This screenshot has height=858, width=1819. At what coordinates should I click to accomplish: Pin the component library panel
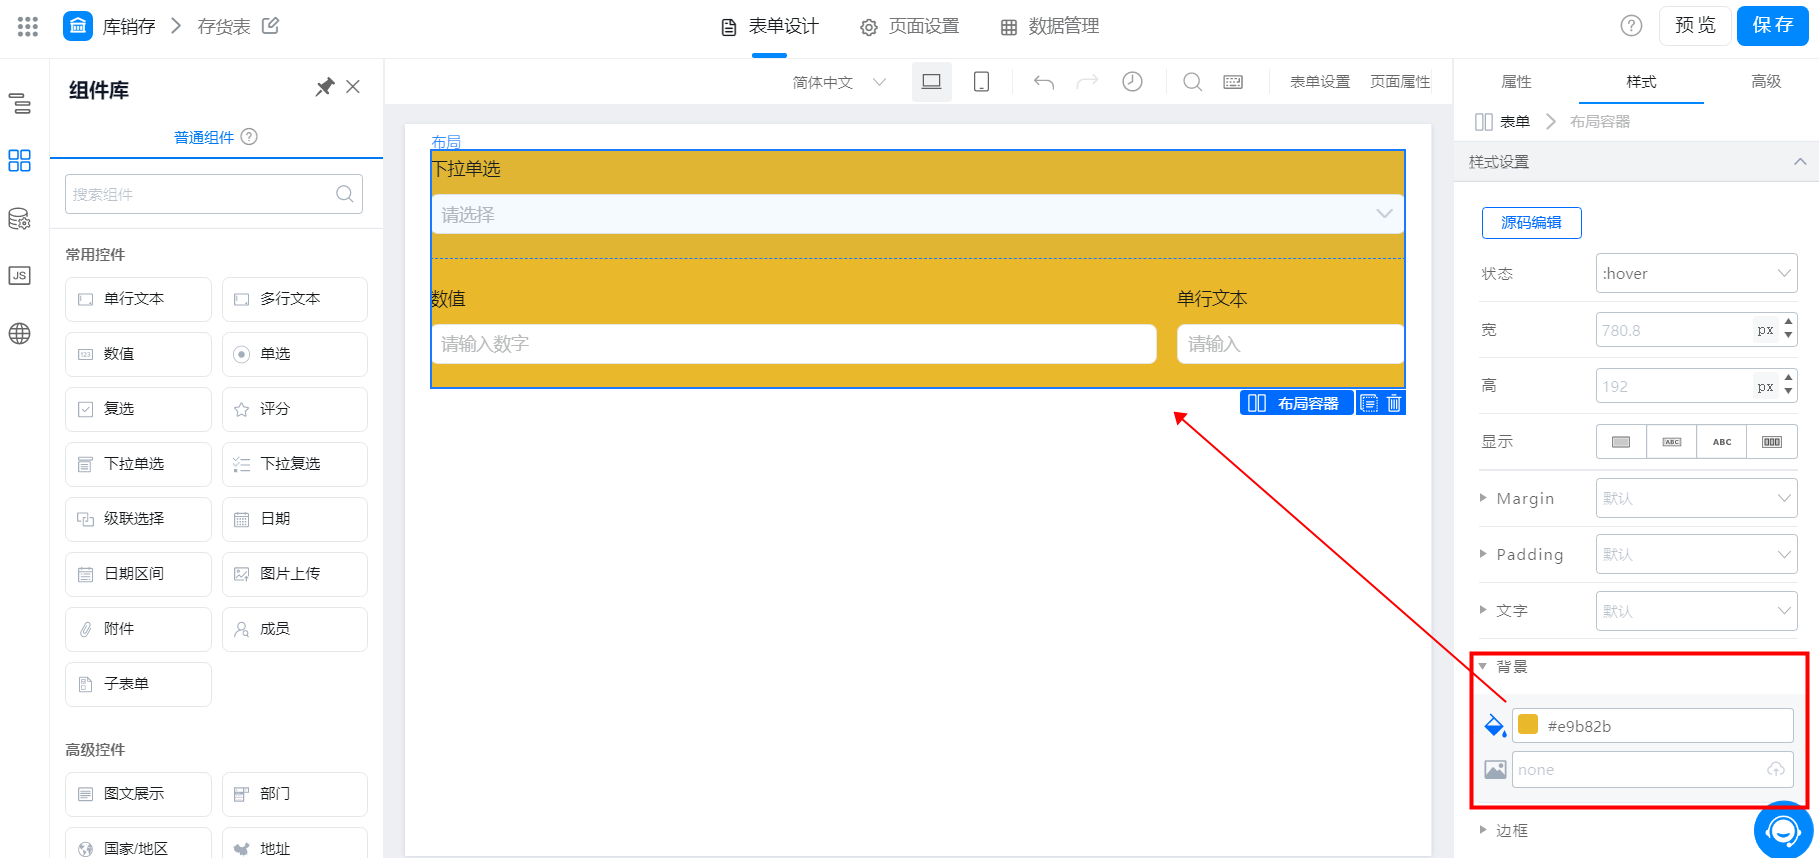(324, 88)
